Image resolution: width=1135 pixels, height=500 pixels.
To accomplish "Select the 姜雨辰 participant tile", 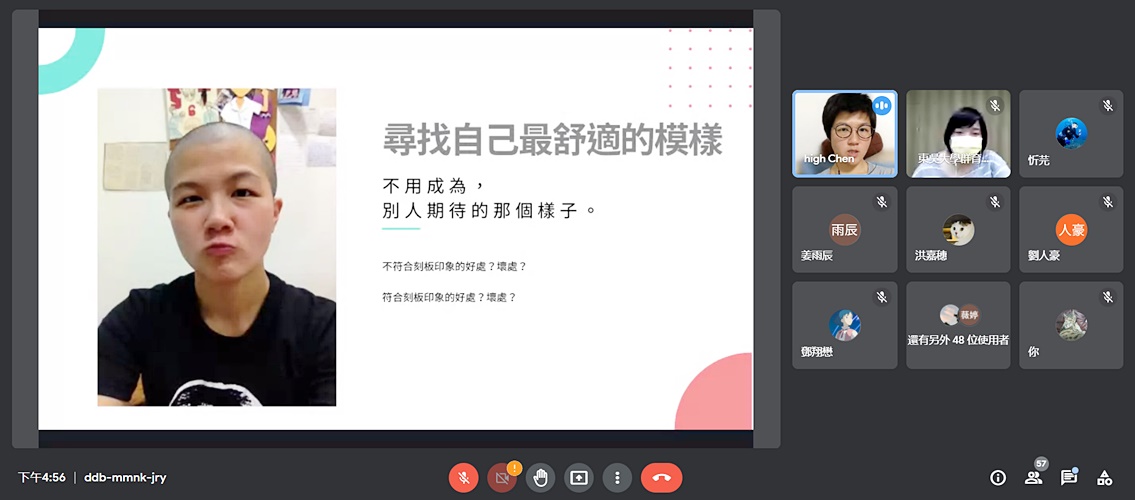I will click(x=844, y=230).
